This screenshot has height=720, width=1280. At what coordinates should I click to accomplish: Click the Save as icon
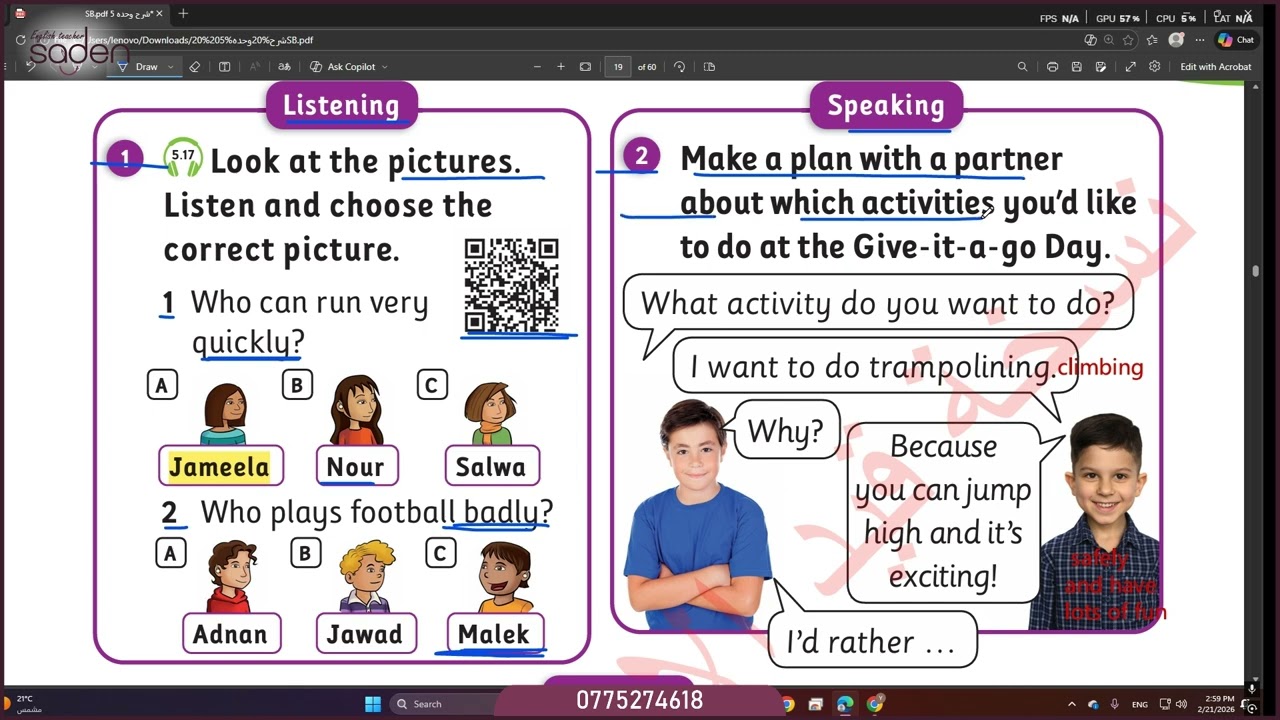click(x=1101, y=67)
